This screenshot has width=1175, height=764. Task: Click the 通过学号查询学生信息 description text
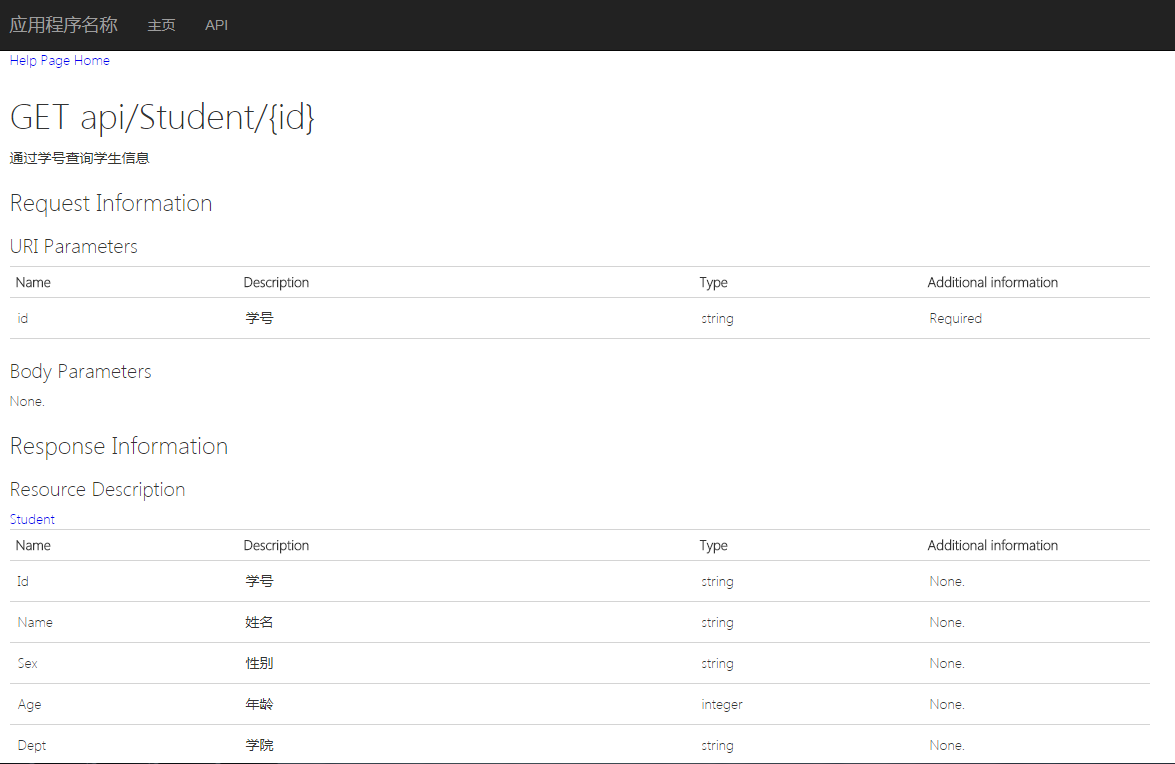click(80, 158)
